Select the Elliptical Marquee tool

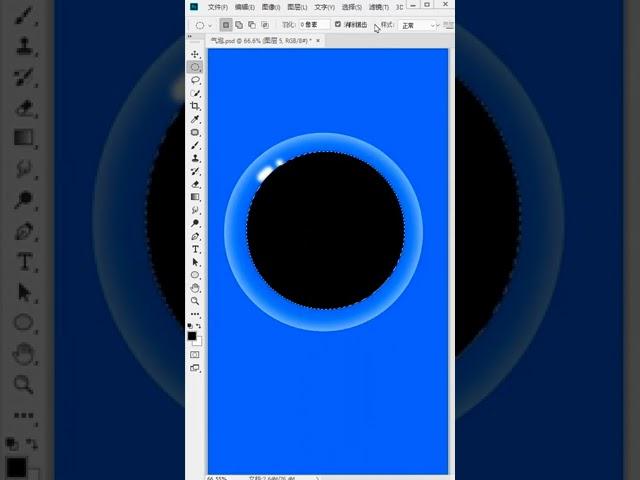[195, 67]
